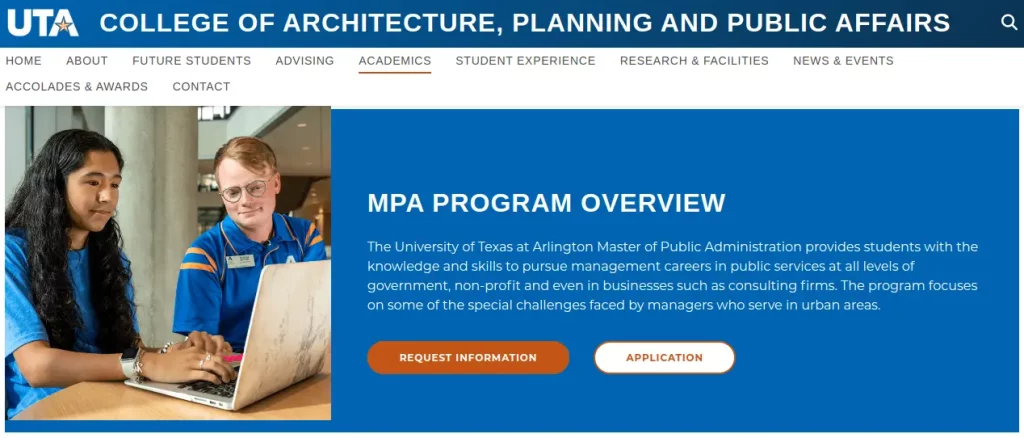Open the Student Experience menu
1024x438 pixels.
tap(525, 61)
